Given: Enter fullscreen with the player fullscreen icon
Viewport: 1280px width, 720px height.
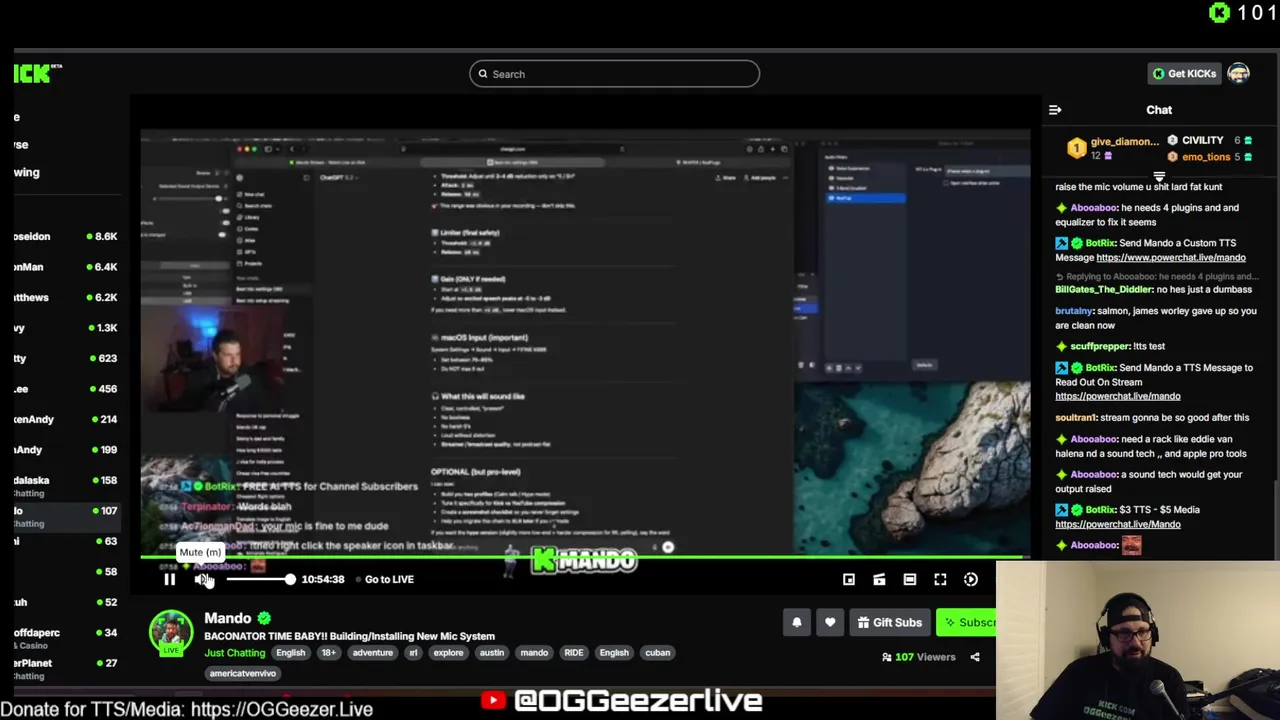Looking at the screenshot, I should click(x=940, y=579).
